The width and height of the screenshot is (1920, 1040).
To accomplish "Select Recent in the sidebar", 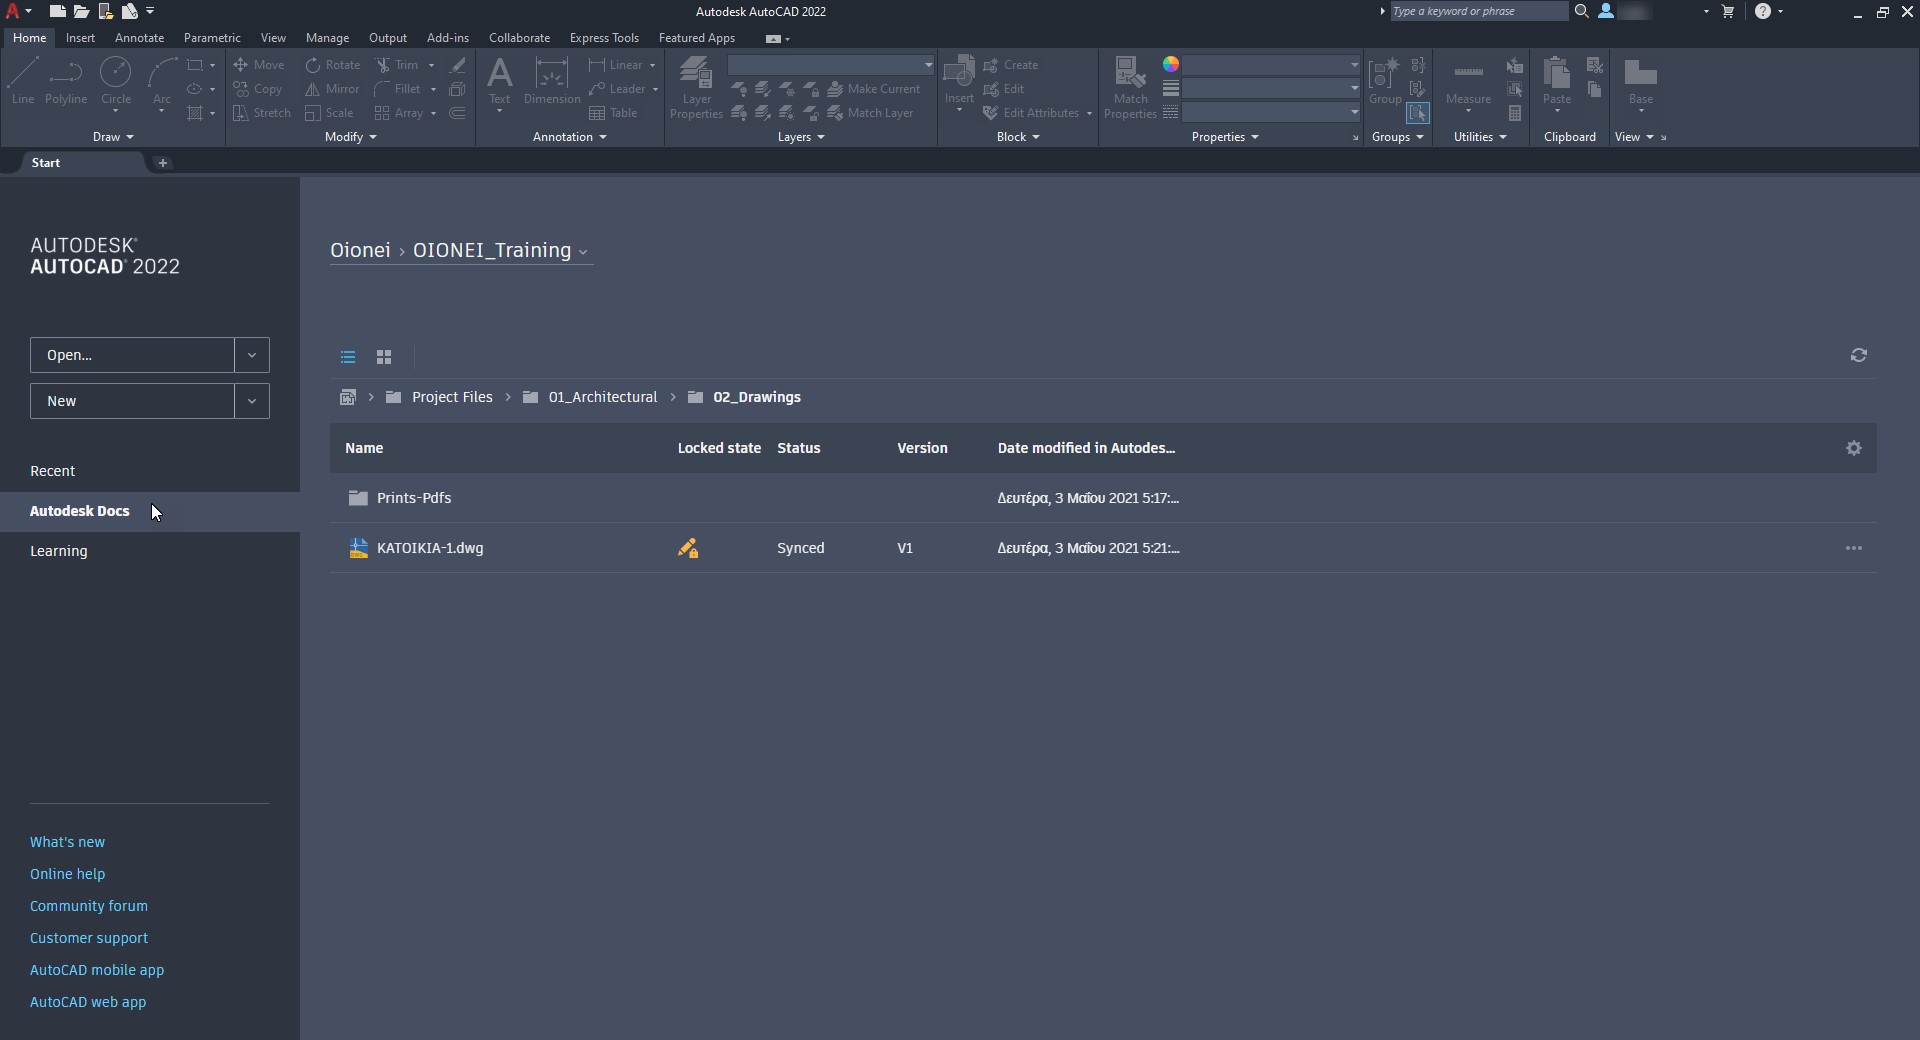I will (x=52, y=471).
